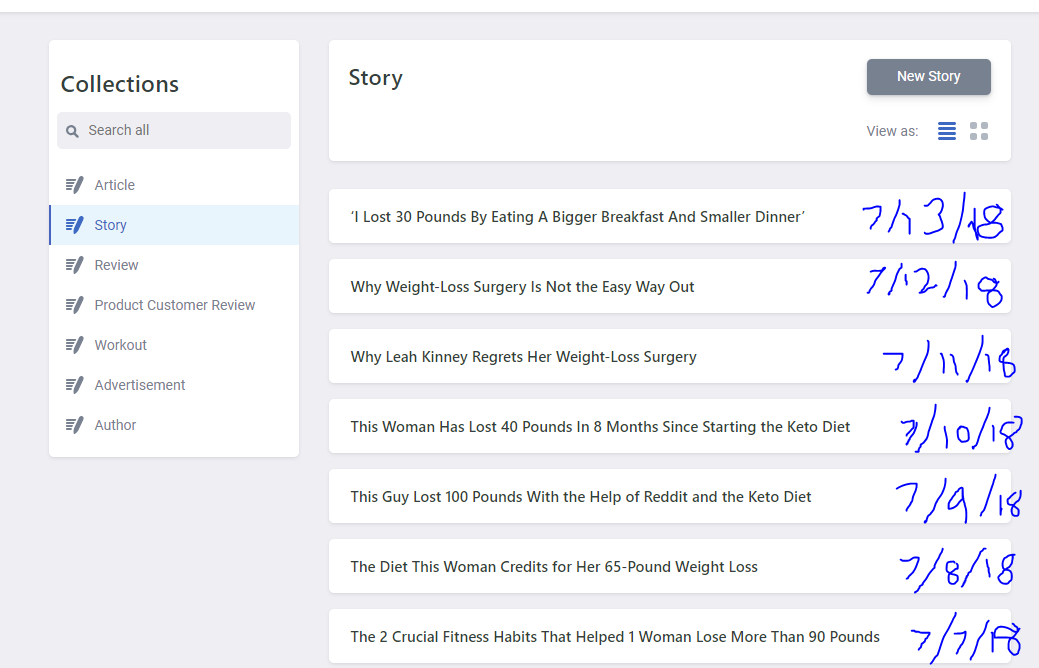
Task: Click the icon next to Product Customer Review
Action: pyautogui.click(x=74, y=304)
